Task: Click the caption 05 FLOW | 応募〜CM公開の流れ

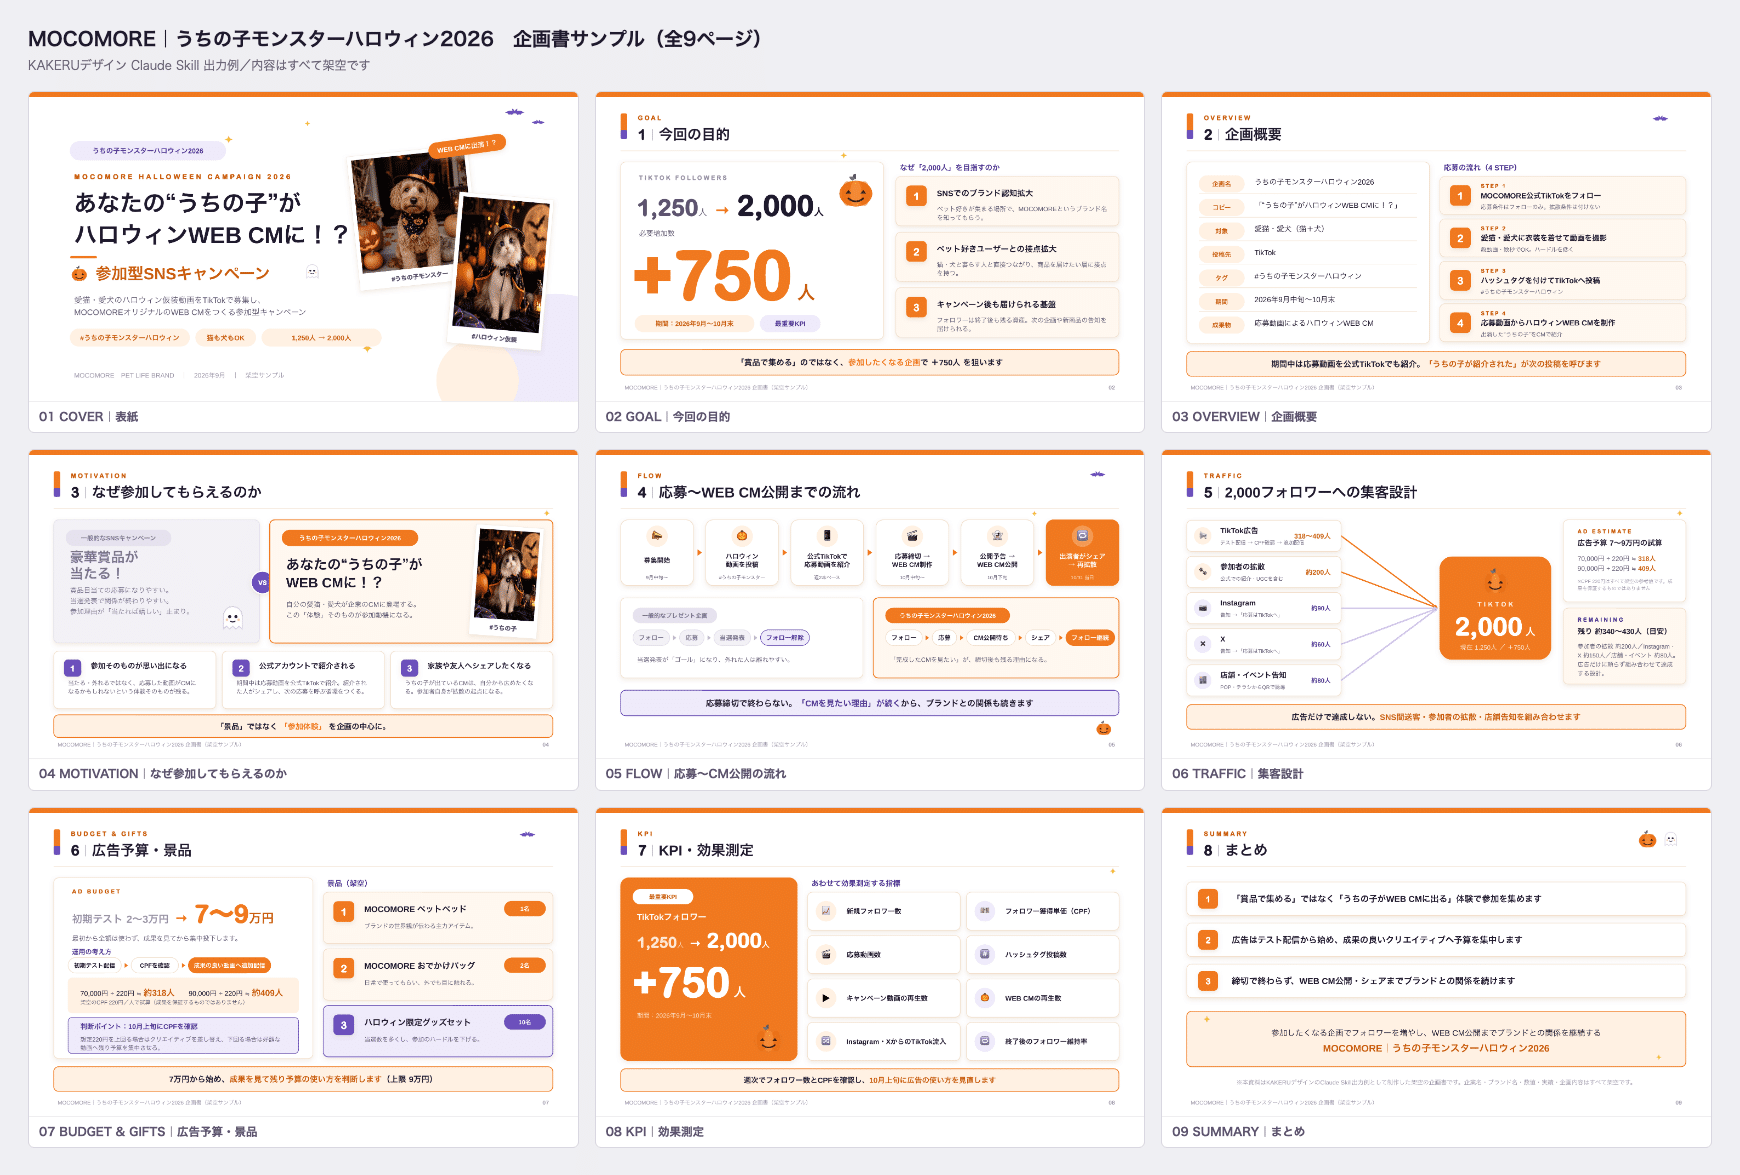Action: click(x=696, y=774)
